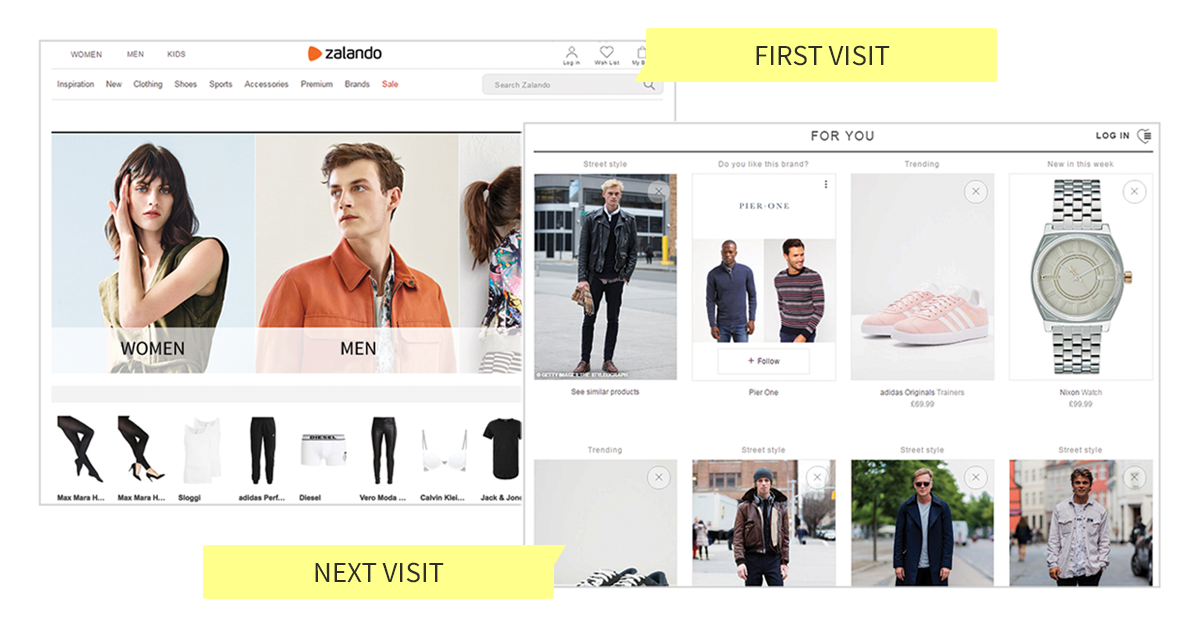Select the Kids tab at top
The height and width of the screenshot is (627, 1200).
pos(176,55)
